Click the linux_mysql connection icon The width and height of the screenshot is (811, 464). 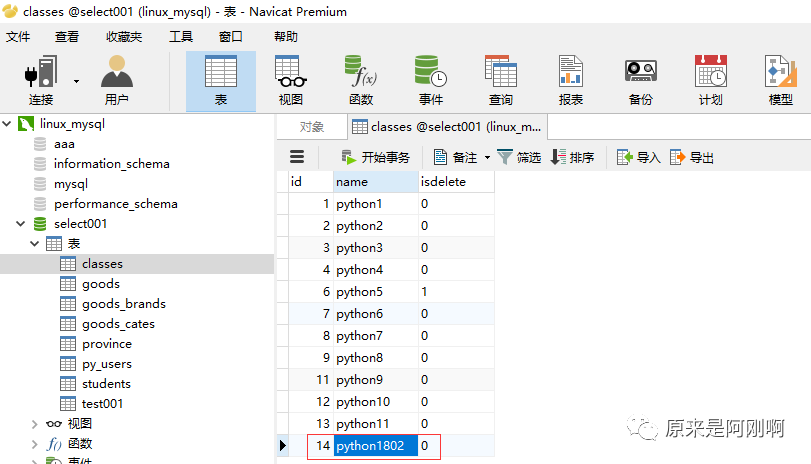point(26,124)
